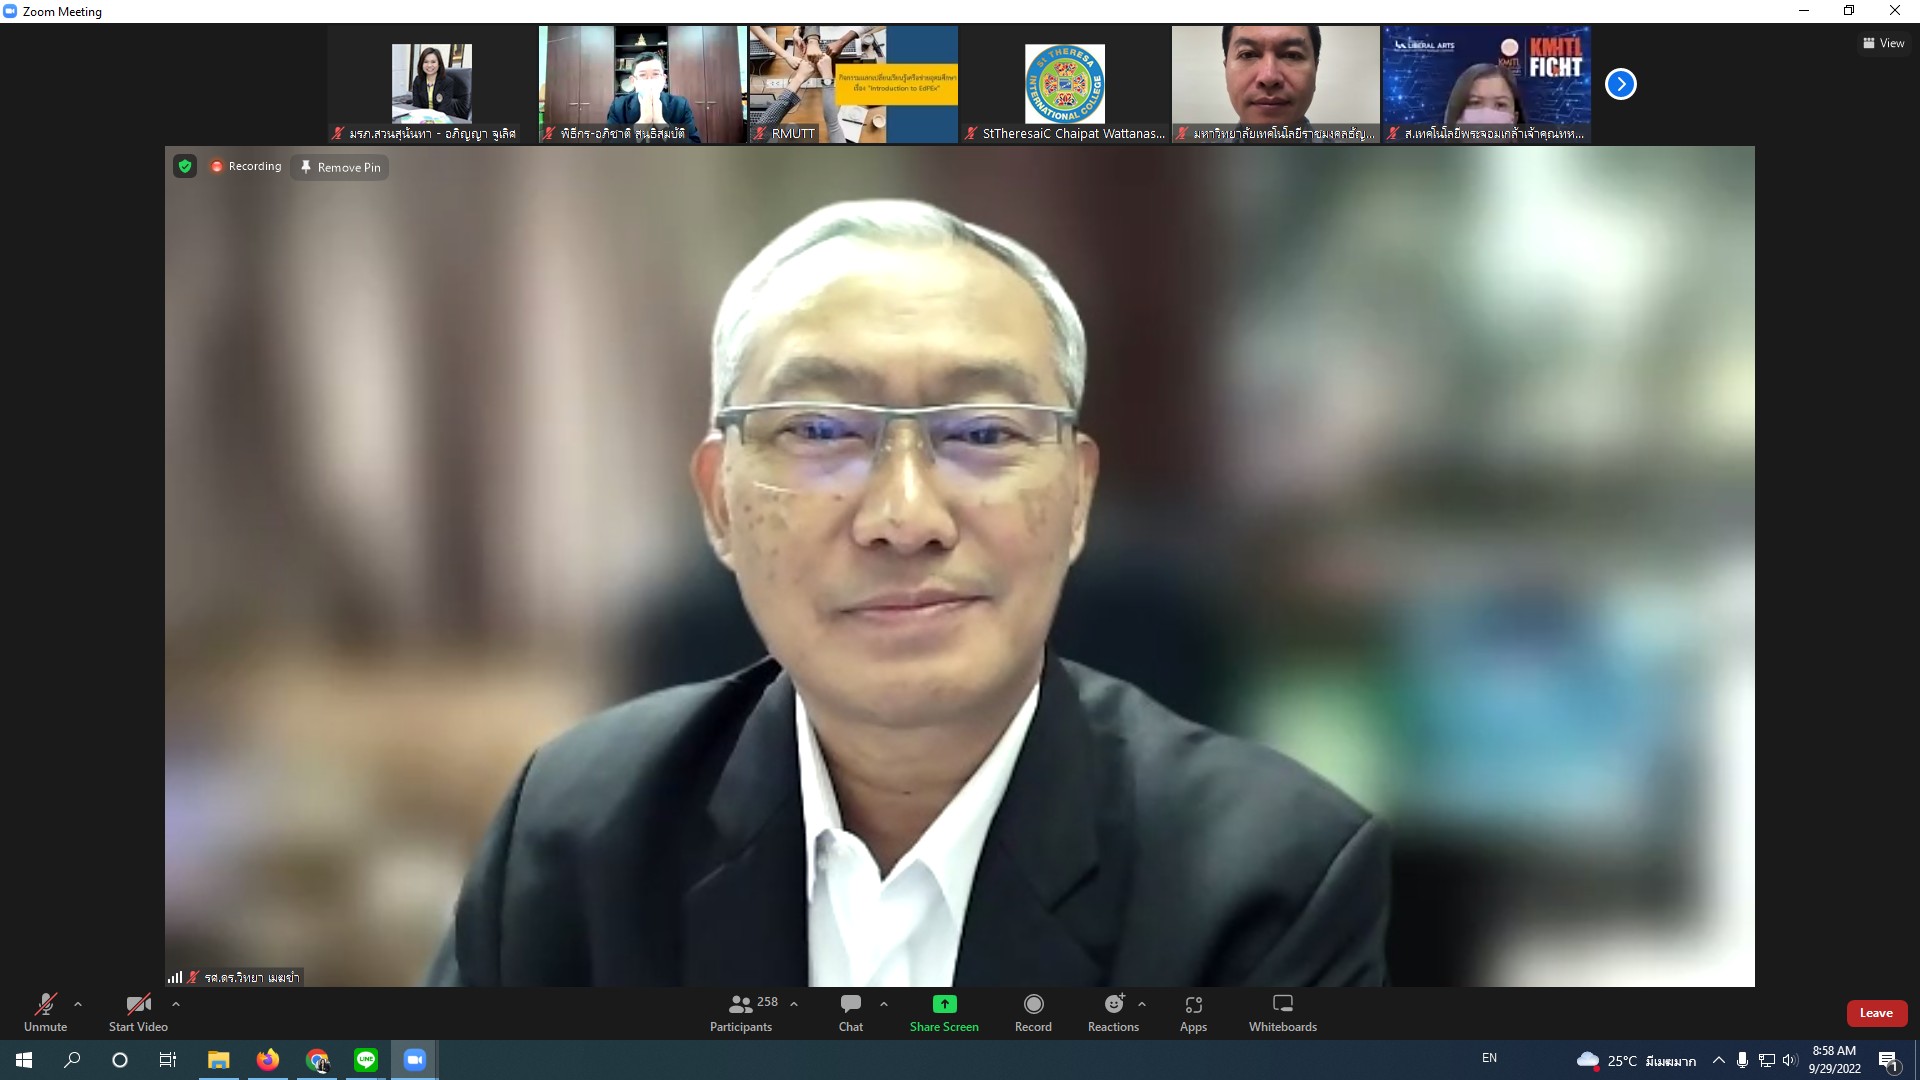This screenshot has width=1920, height=1080.
Task: Expand the Participants options caret
Action: 794,1004
